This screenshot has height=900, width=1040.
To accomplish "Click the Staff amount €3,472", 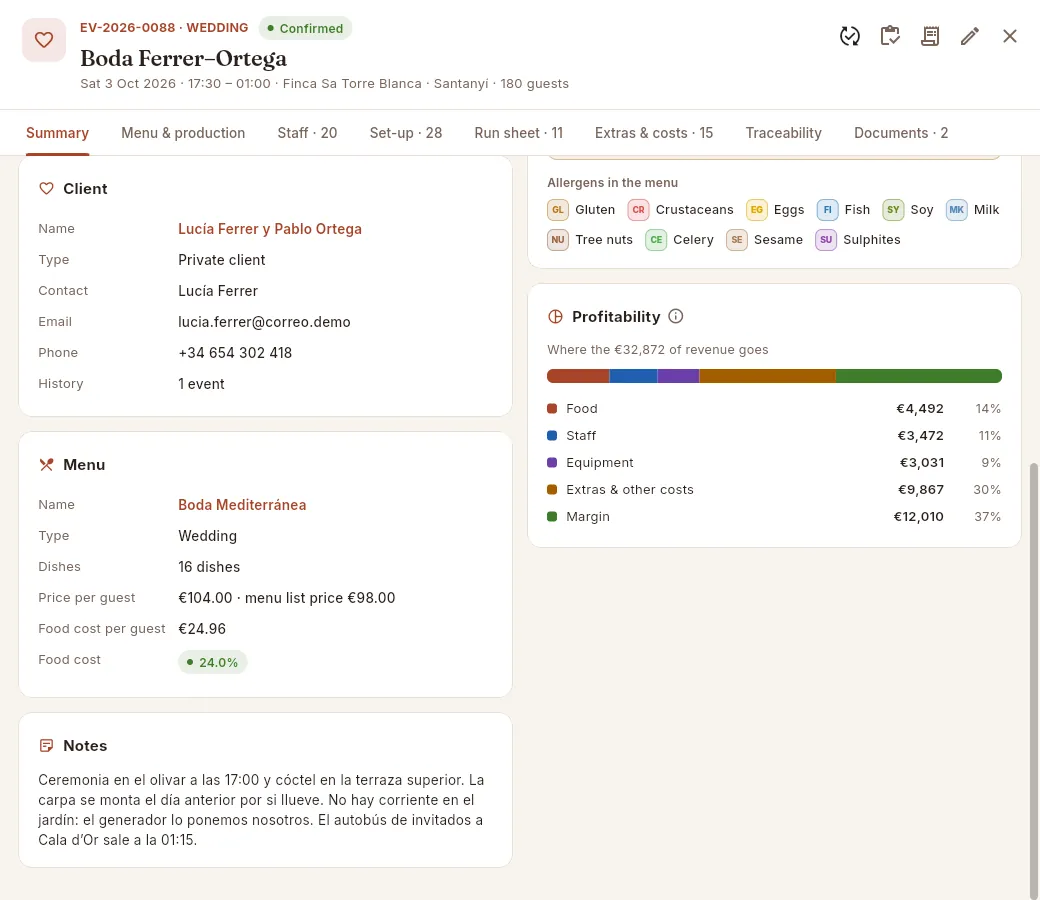I will point(921,436).
